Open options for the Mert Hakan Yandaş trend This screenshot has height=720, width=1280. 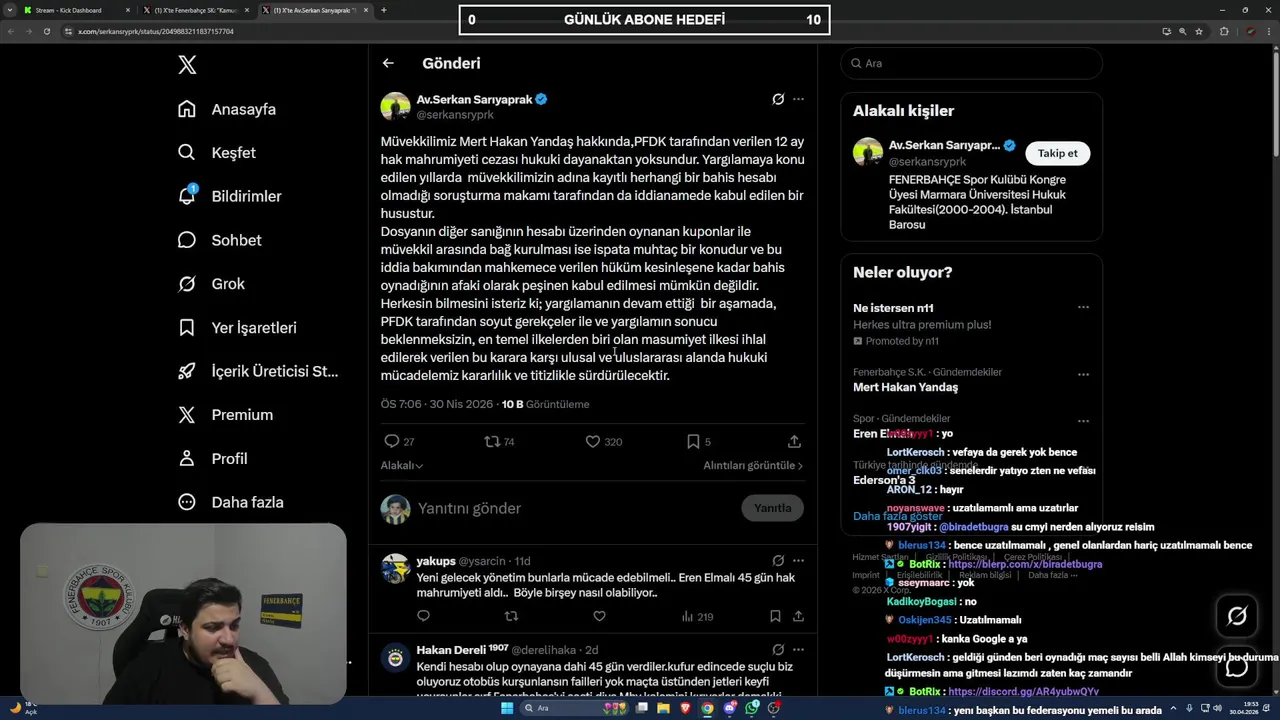click(x=1083, y=375)
